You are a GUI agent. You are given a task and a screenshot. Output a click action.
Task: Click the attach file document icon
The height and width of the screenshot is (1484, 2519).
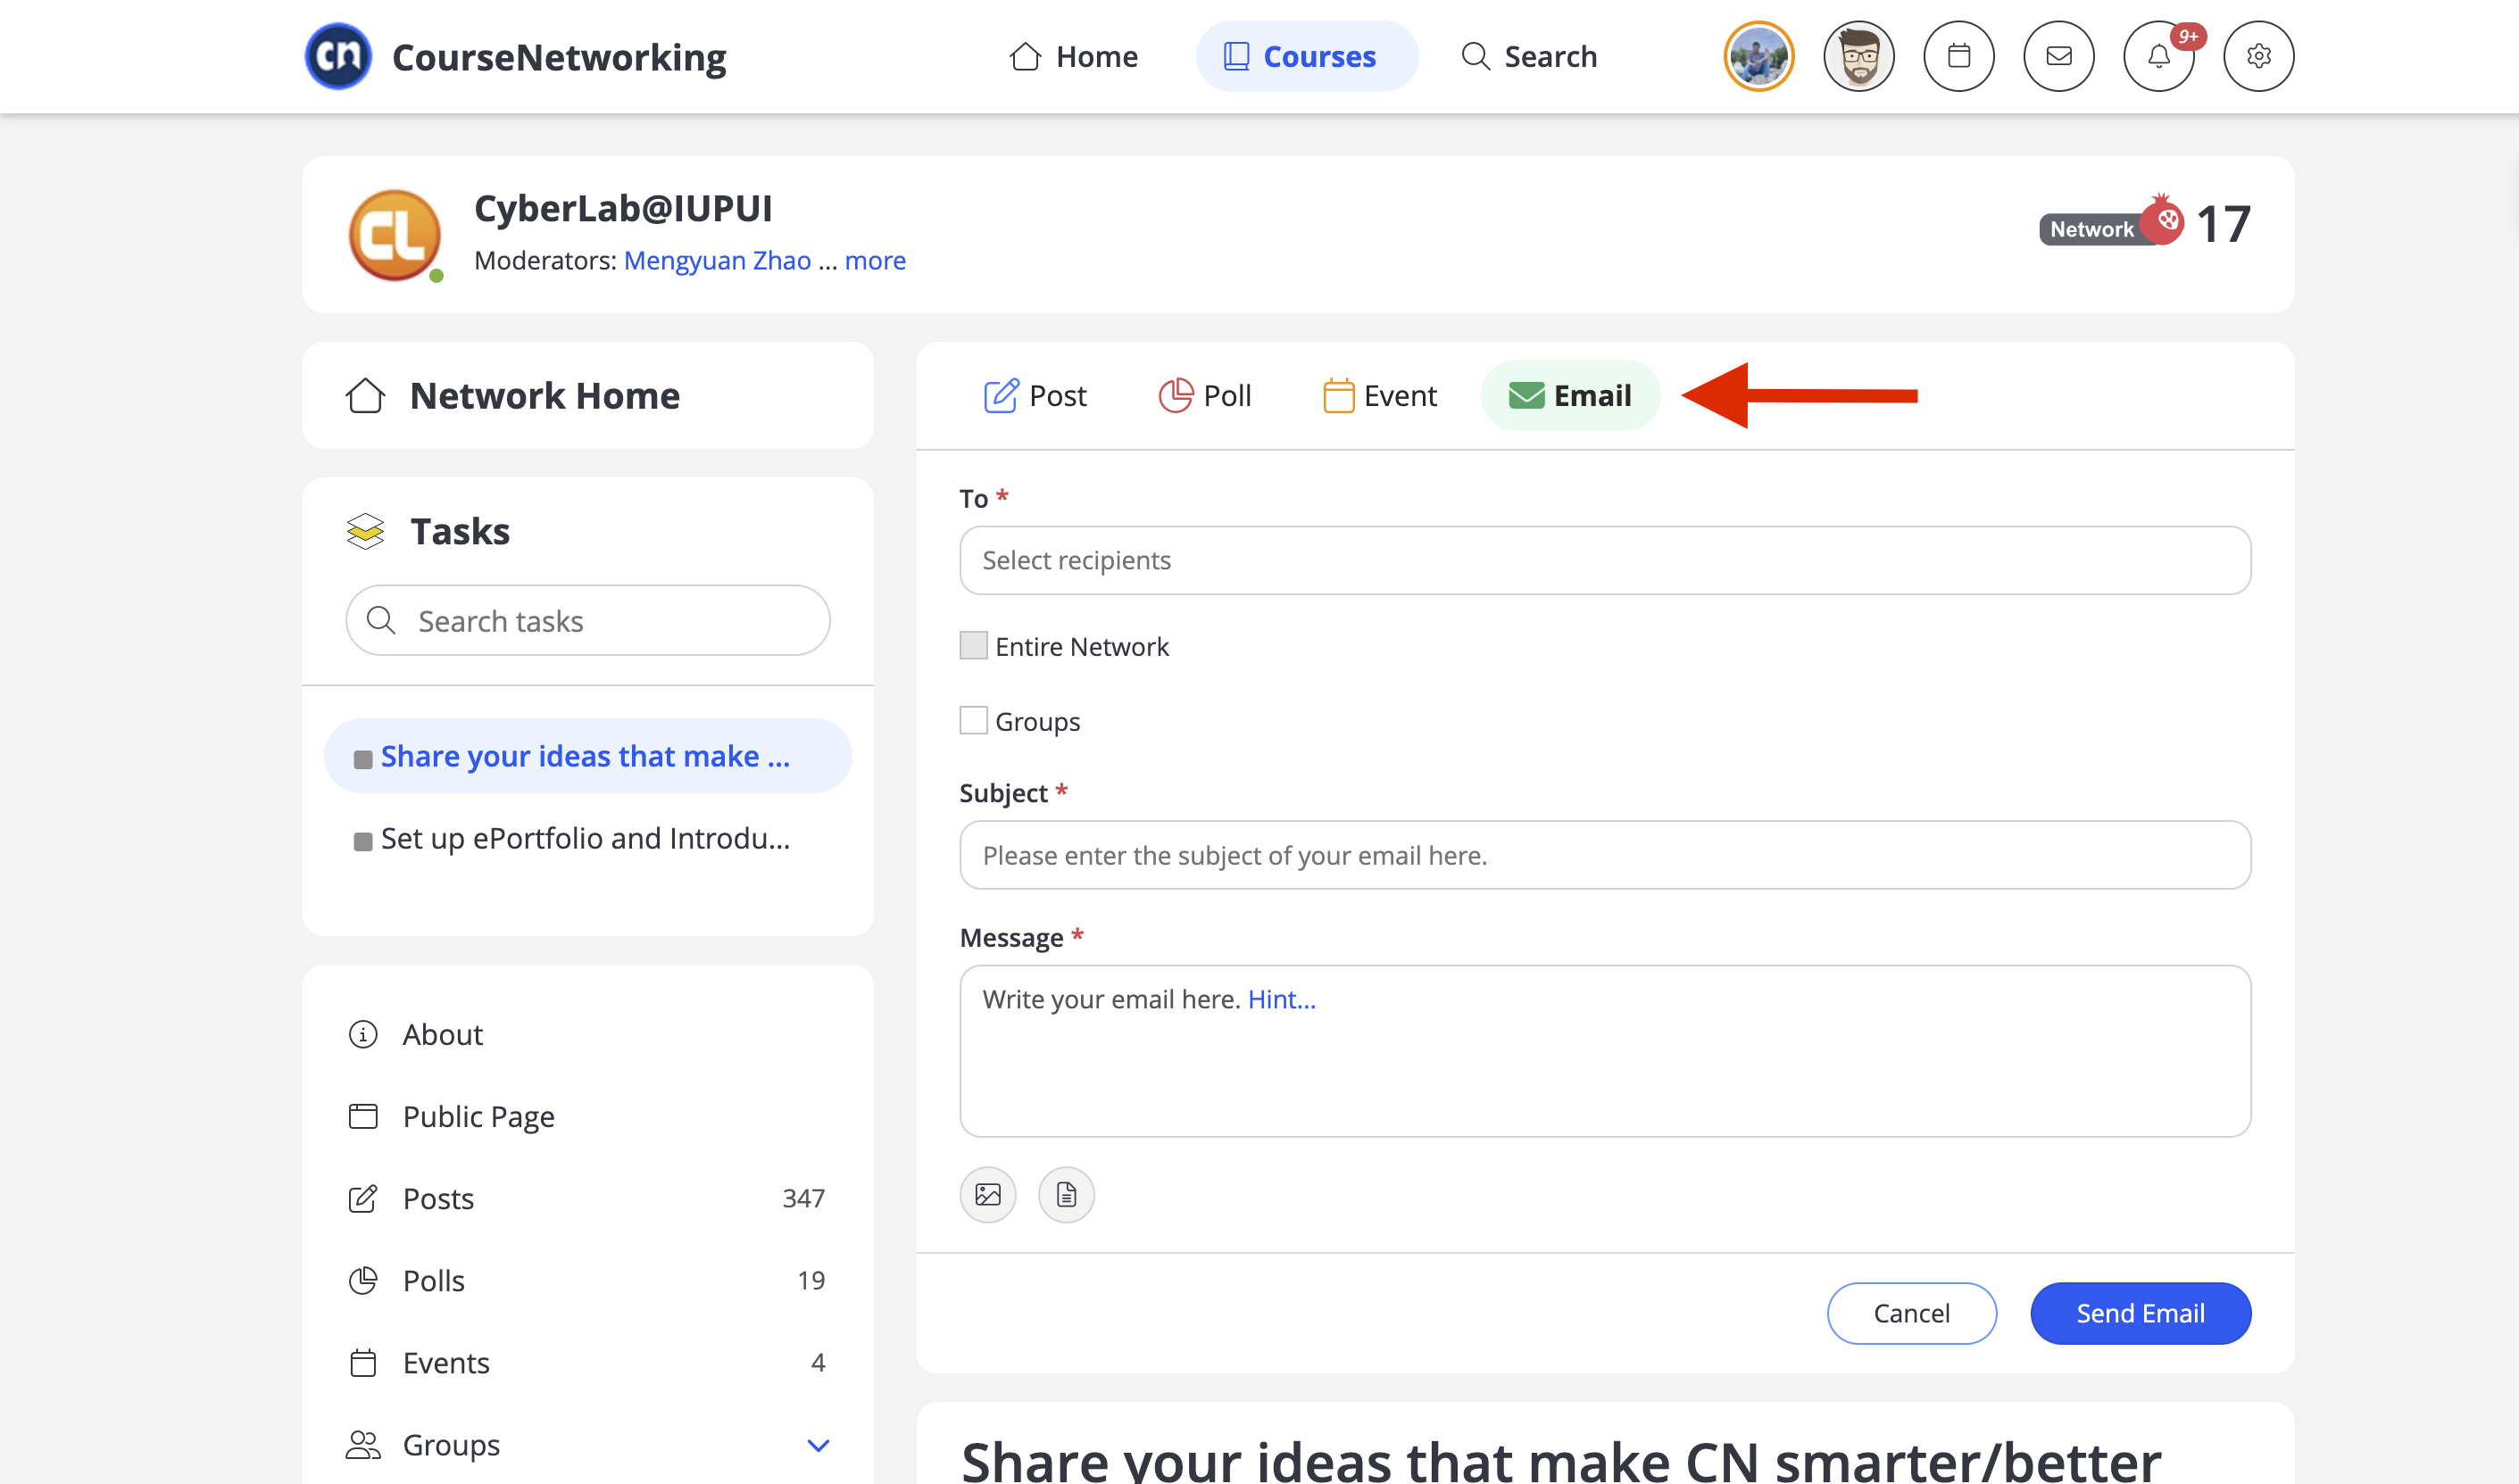pyautogui.click(x=1066, y=1194)
